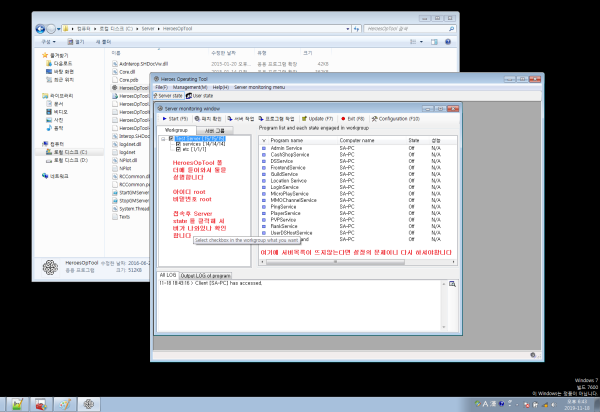Image resolution: width=600 pixels, height=412 pixels.
Task: Select the Admin Service row icon
Action: [x=264, y=148]
